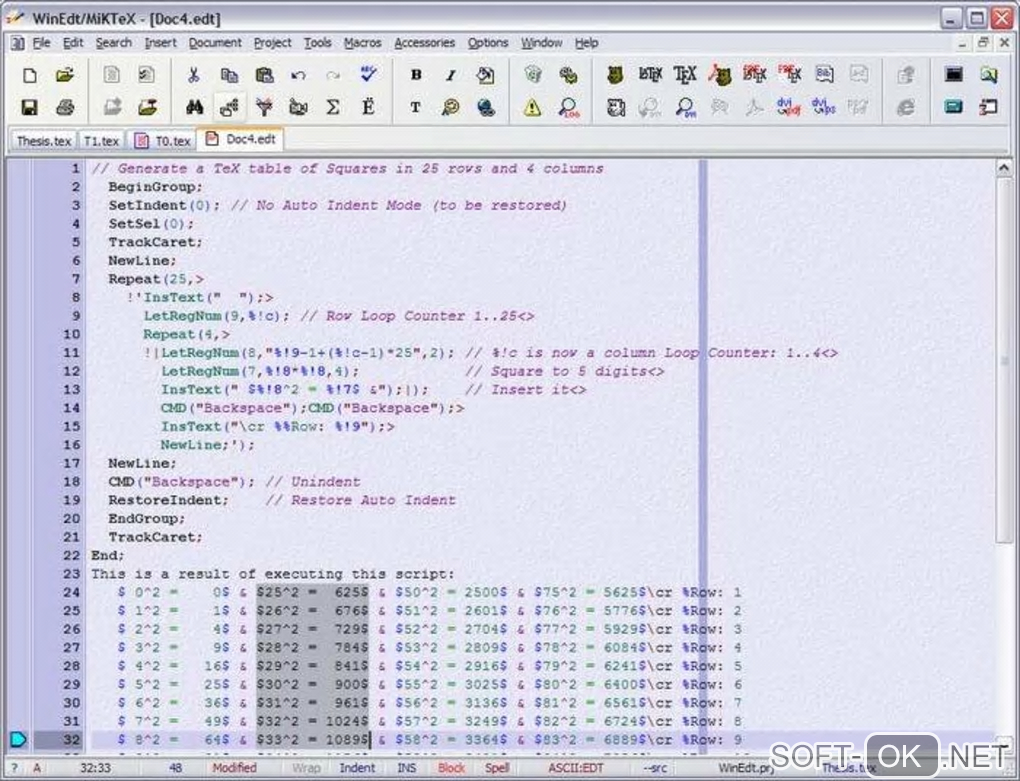Open the Insert menu
The width and height of the screenshot is (1020, 781).
[x=160, y=43]
